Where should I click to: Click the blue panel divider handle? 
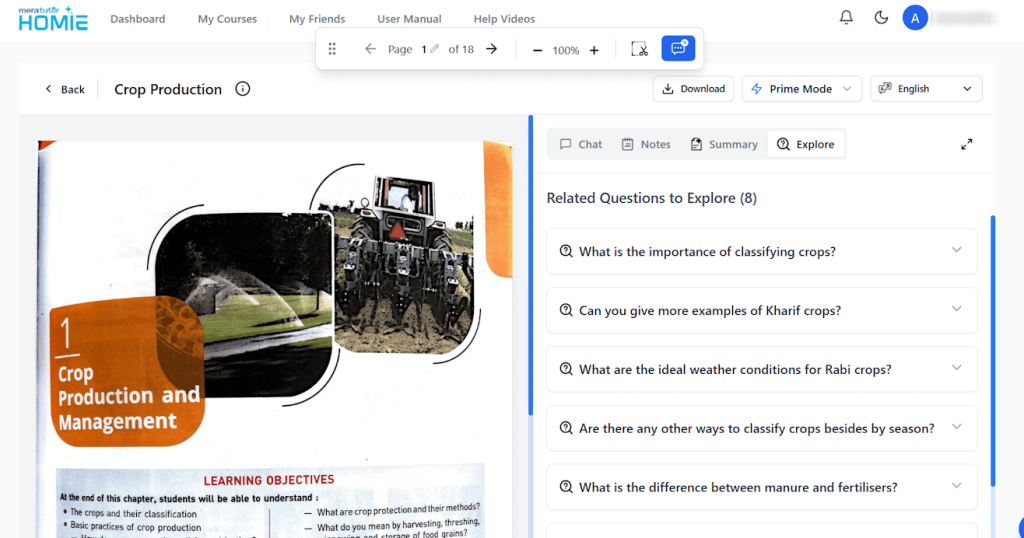[530, 264]
